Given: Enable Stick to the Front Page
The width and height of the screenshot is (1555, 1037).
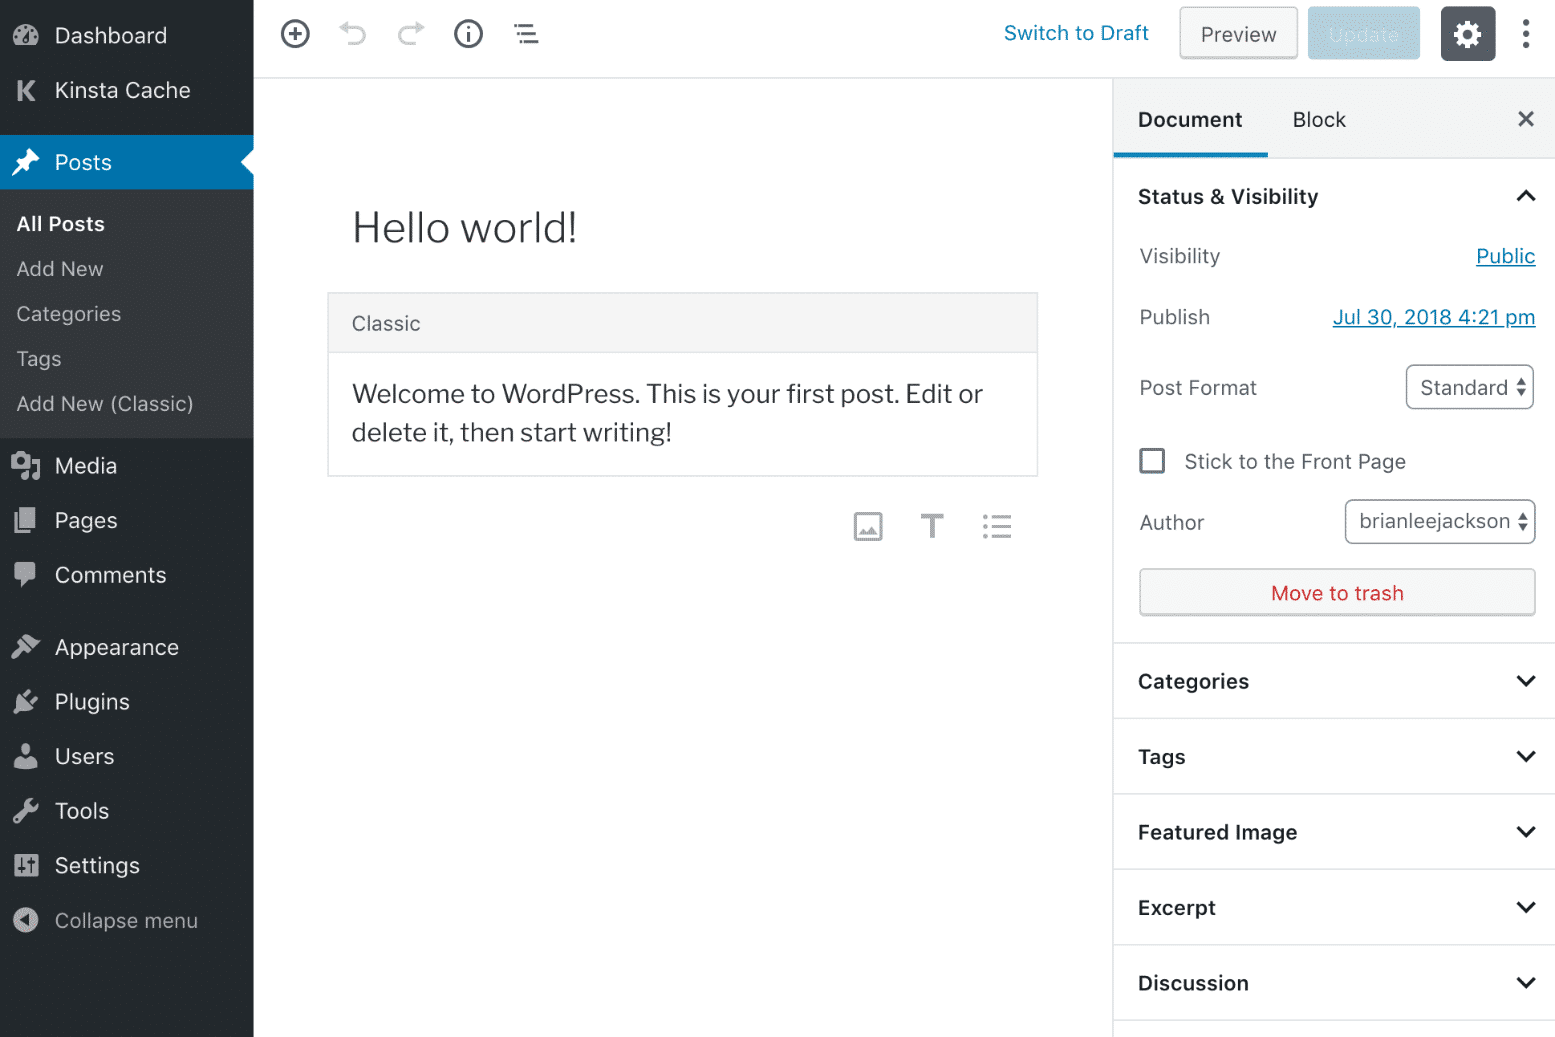Looking at the screenshot, I should [1152, 461].
